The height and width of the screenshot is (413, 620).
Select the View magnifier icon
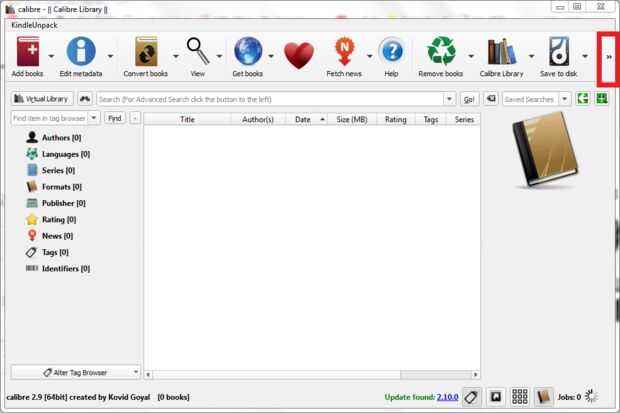[198, 51]
